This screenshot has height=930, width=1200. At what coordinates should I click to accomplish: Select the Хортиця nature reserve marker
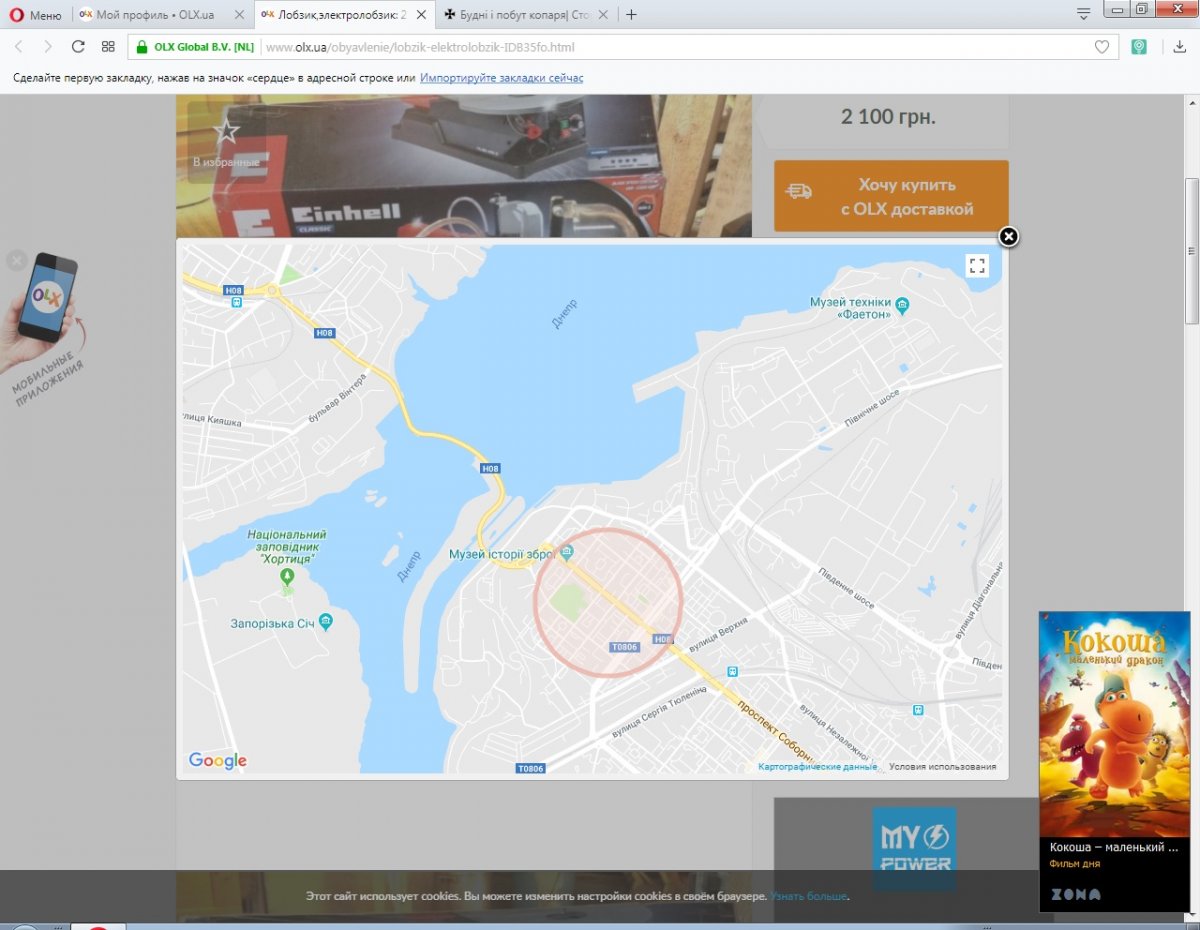[x=288, y=577]
